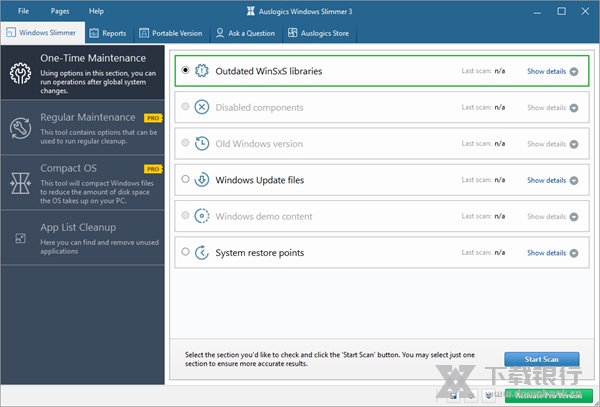Select the Outdated WinSxS libraries radio button
The height and width of the screenshot is (407, 600).
186,71
